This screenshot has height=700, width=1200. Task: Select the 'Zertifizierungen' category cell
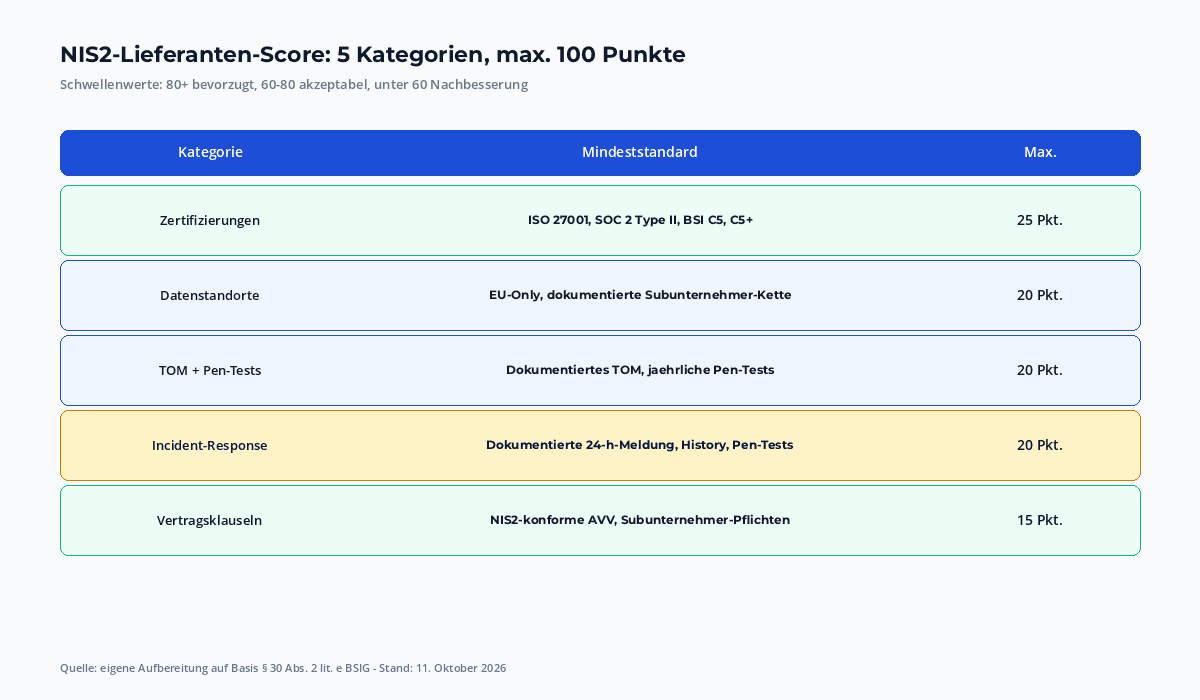pos(210,220)
